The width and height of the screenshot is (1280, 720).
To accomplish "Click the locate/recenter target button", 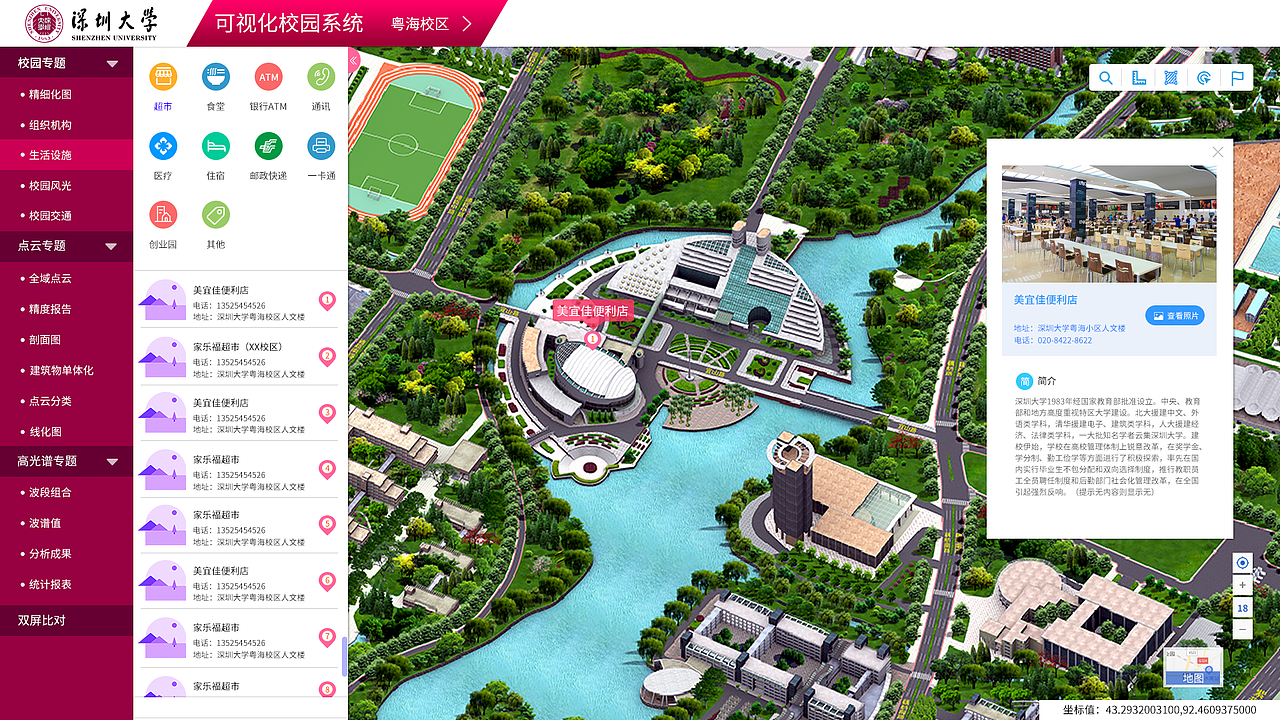I will (x=1242, y=563).
